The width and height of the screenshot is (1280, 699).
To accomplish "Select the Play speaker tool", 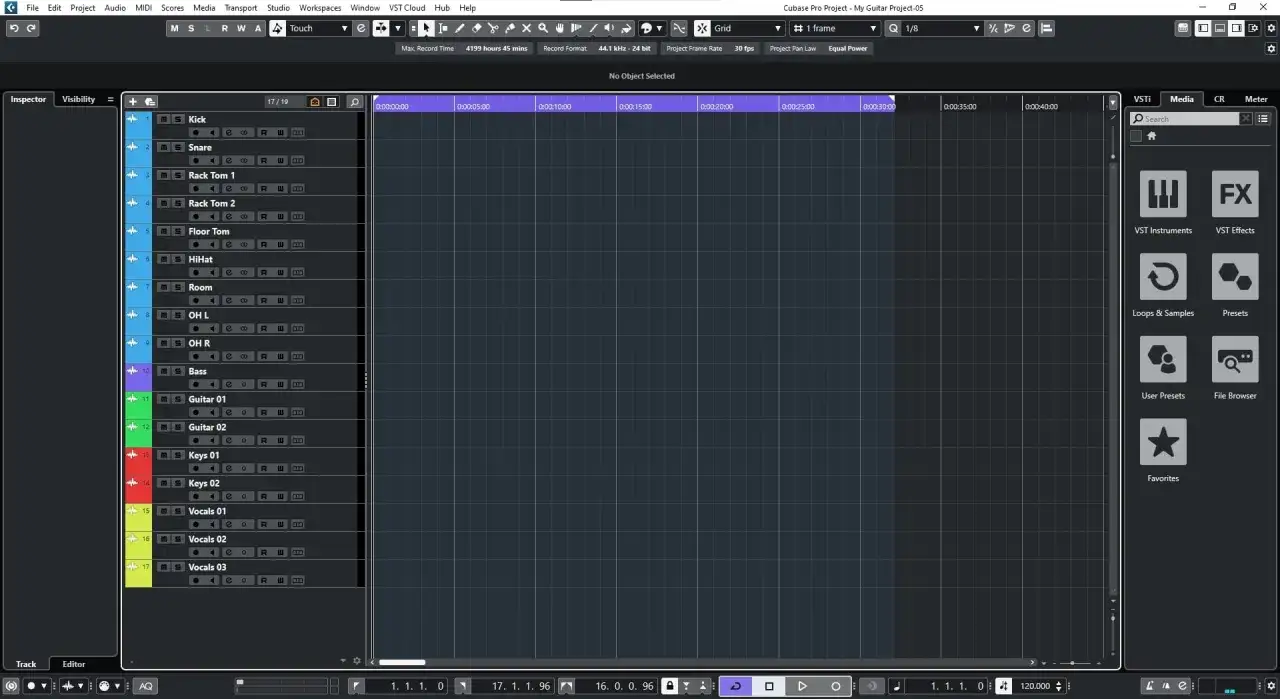I will (x=609, y=28).
